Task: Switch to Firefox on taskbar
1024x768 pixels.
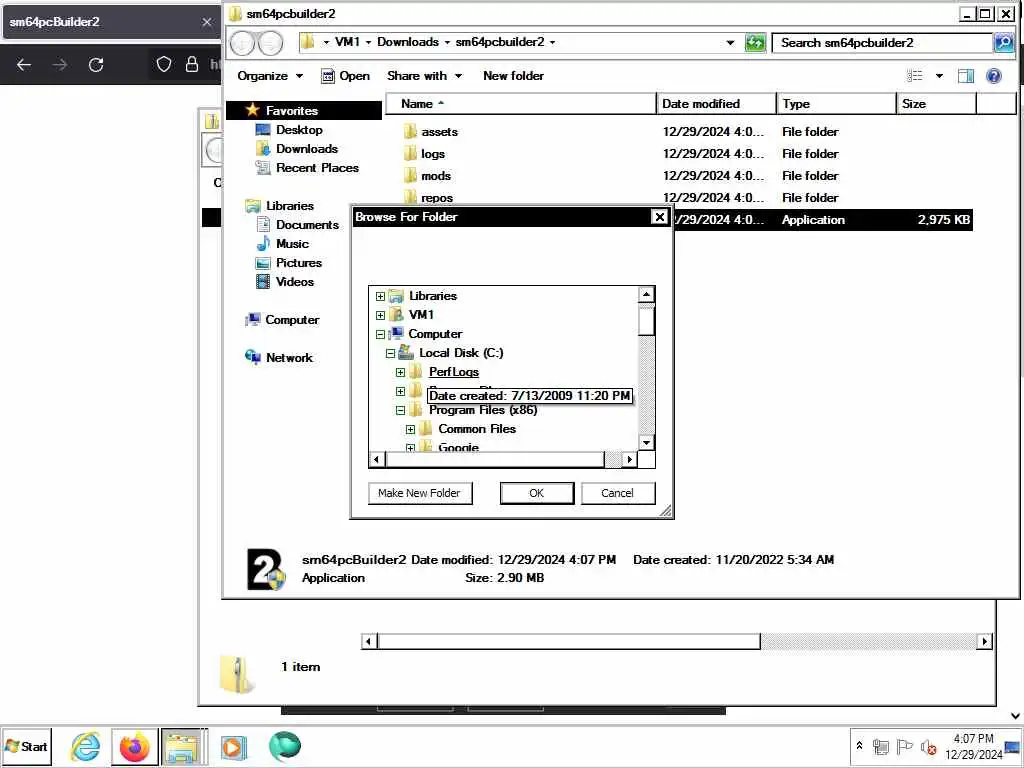Action: pos(135,746)
